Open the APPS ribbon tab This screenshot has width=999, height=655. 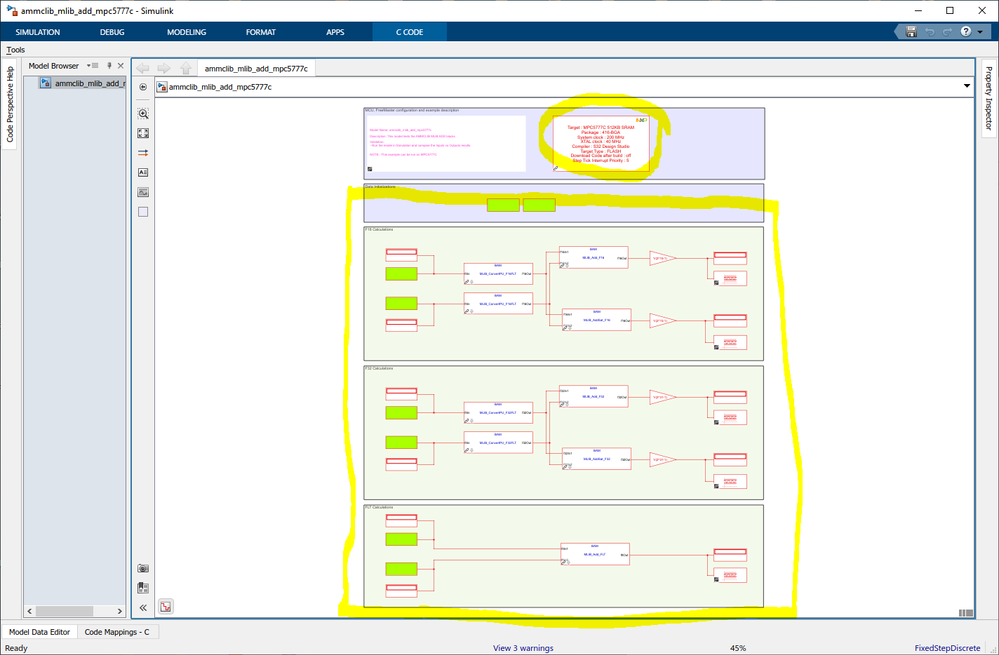335,32
